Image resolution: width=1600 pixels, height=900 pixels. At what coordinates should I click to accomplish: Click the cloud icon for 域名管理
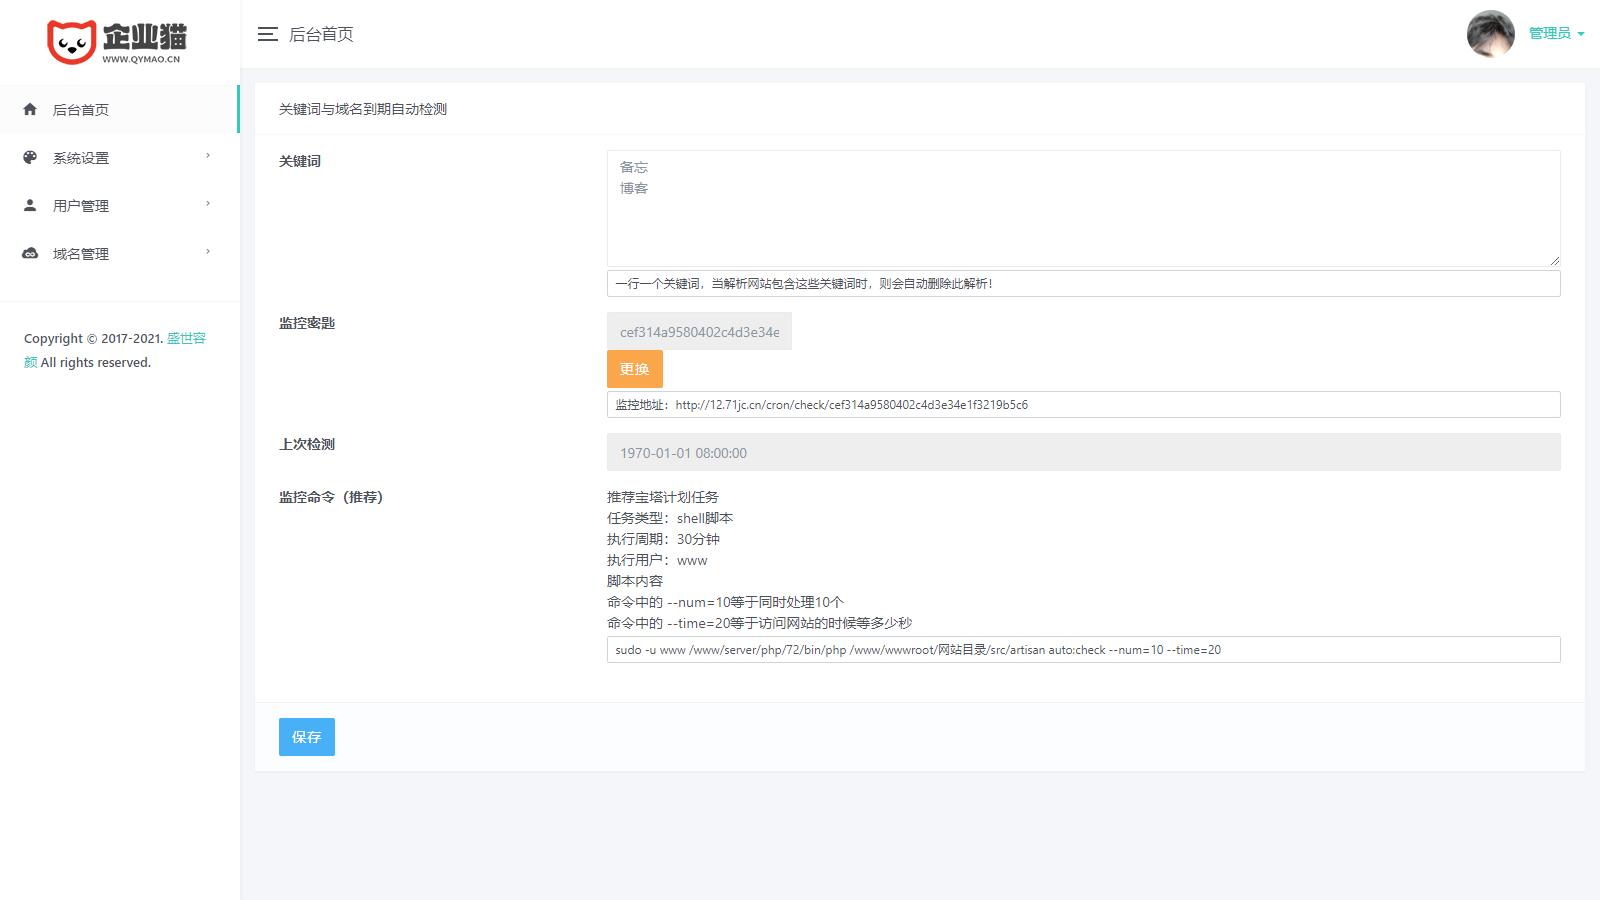point(30,253)
